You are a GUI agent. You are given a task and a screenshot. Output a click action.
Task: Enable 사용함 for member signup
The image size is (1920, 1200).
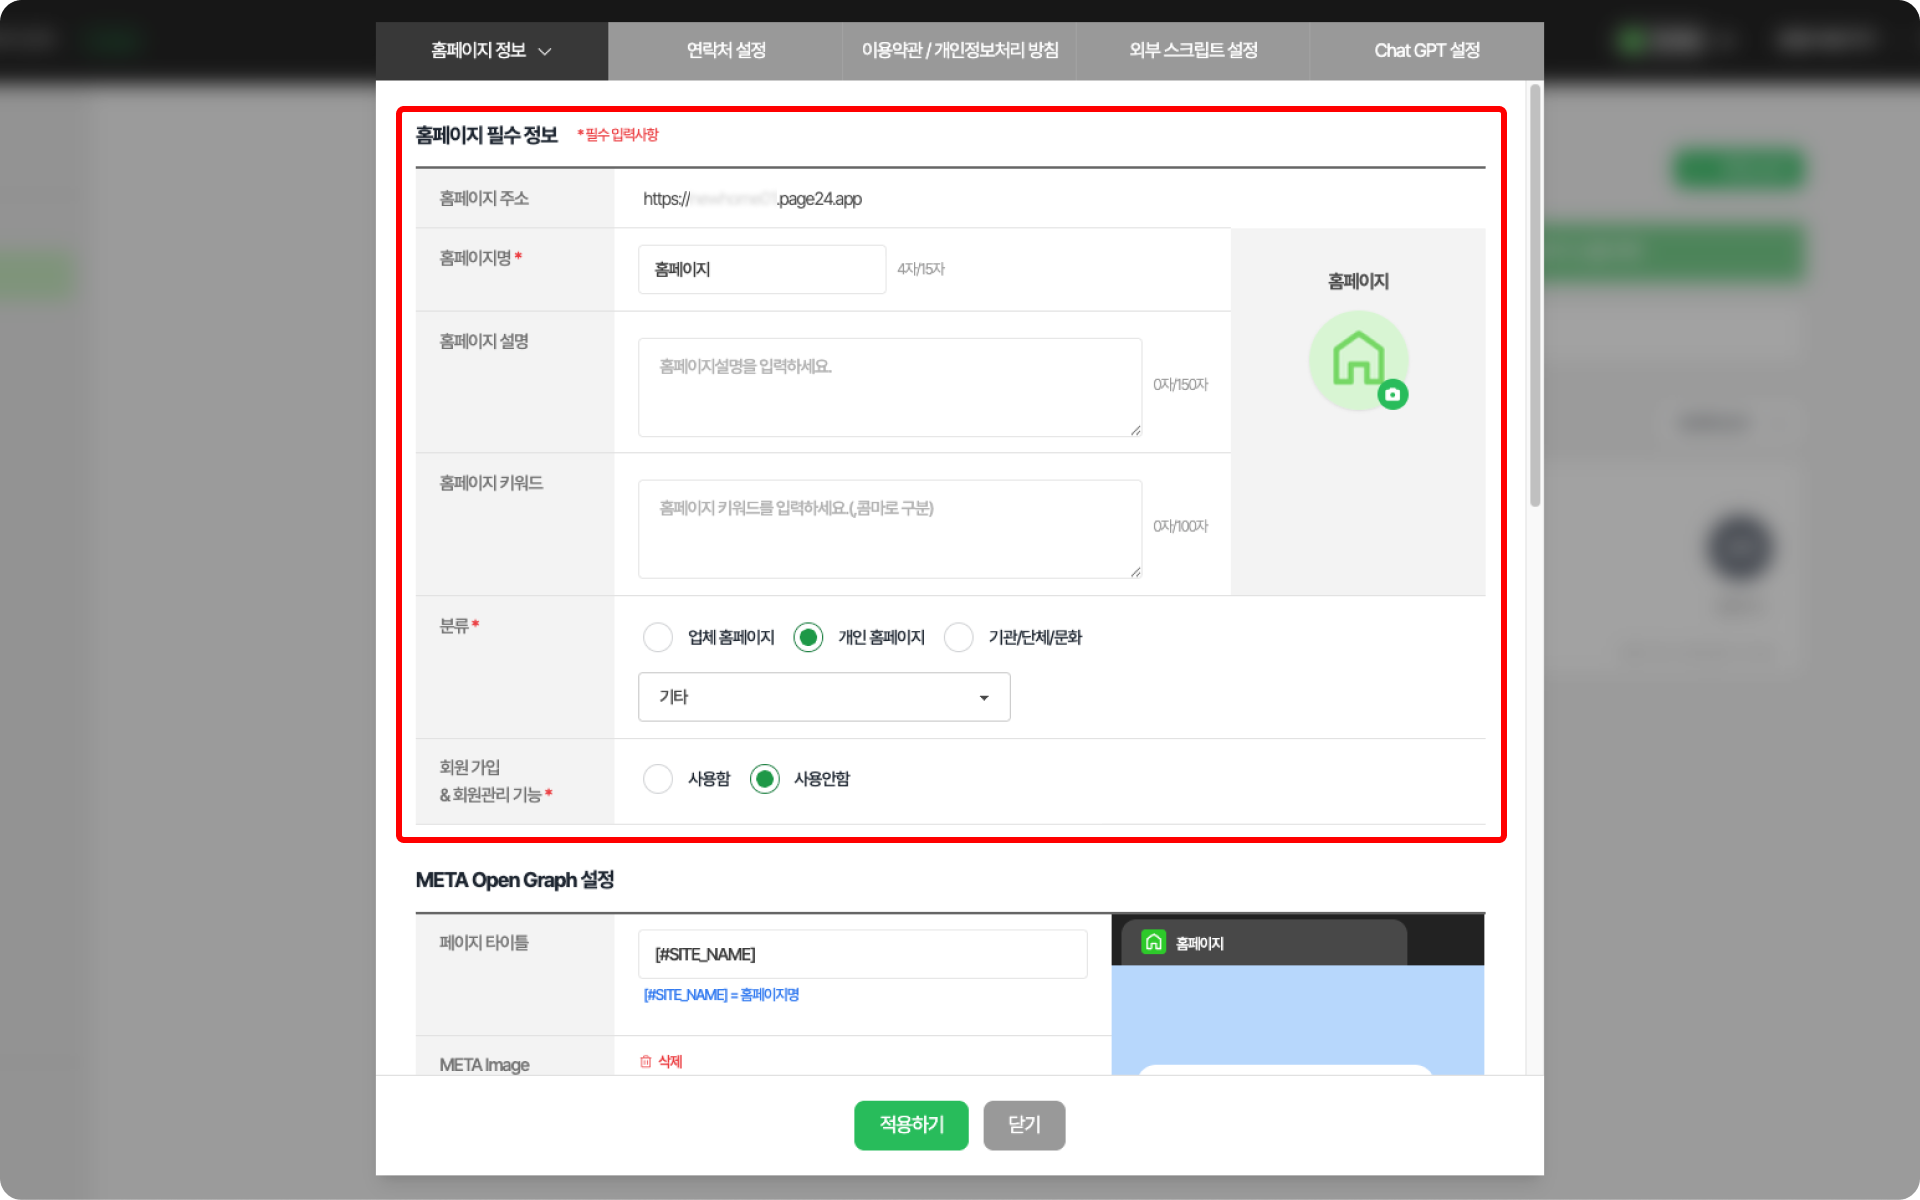click(658, 779)
